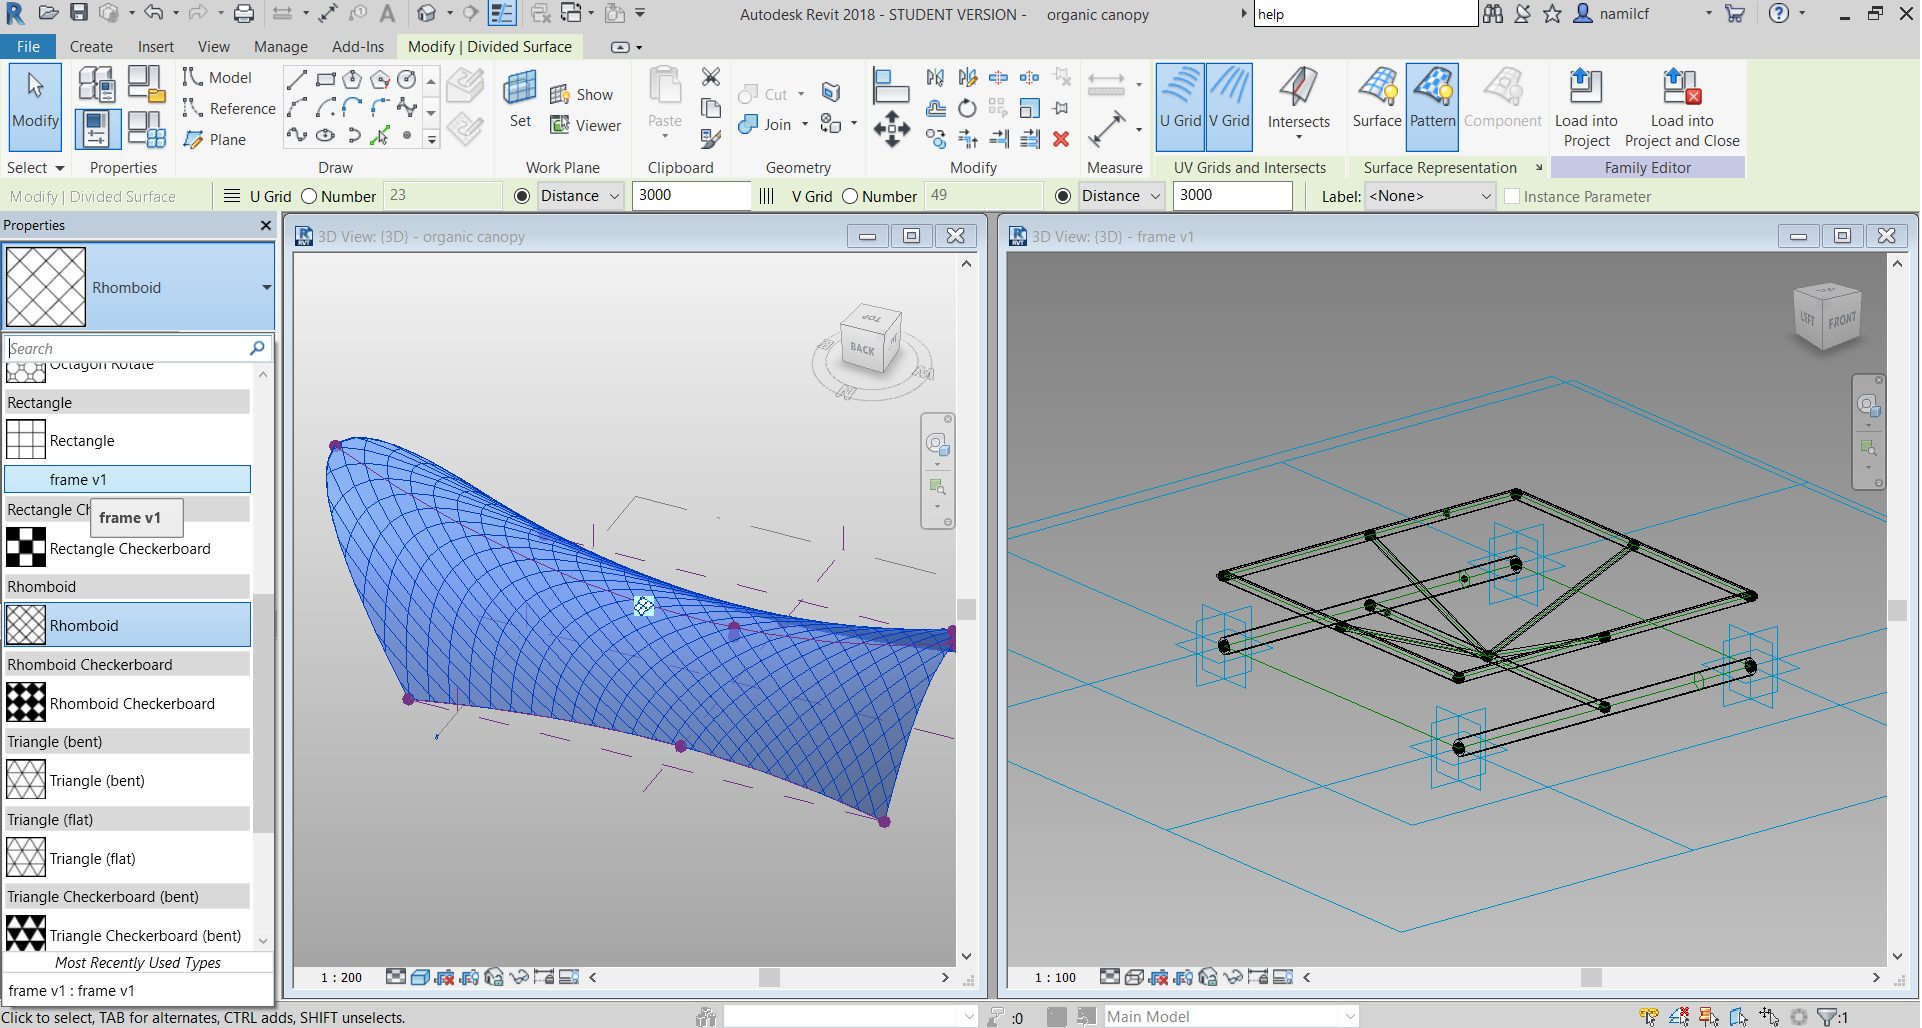The width and height of the screenshot is (1922, 1028).
Task: Open the Insert ribbon tab
Action: click(x=156, y=46)
